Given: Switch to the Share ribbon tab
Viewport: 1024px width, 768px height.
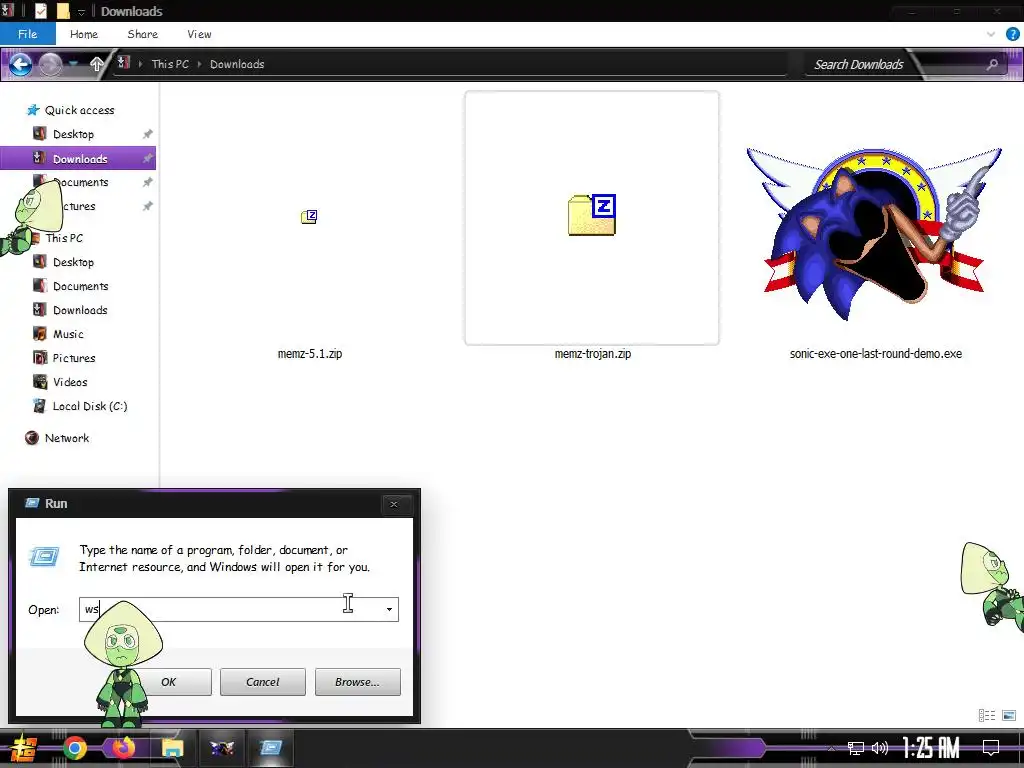Looking at the screenshot, I should click(x=142, y=34).
